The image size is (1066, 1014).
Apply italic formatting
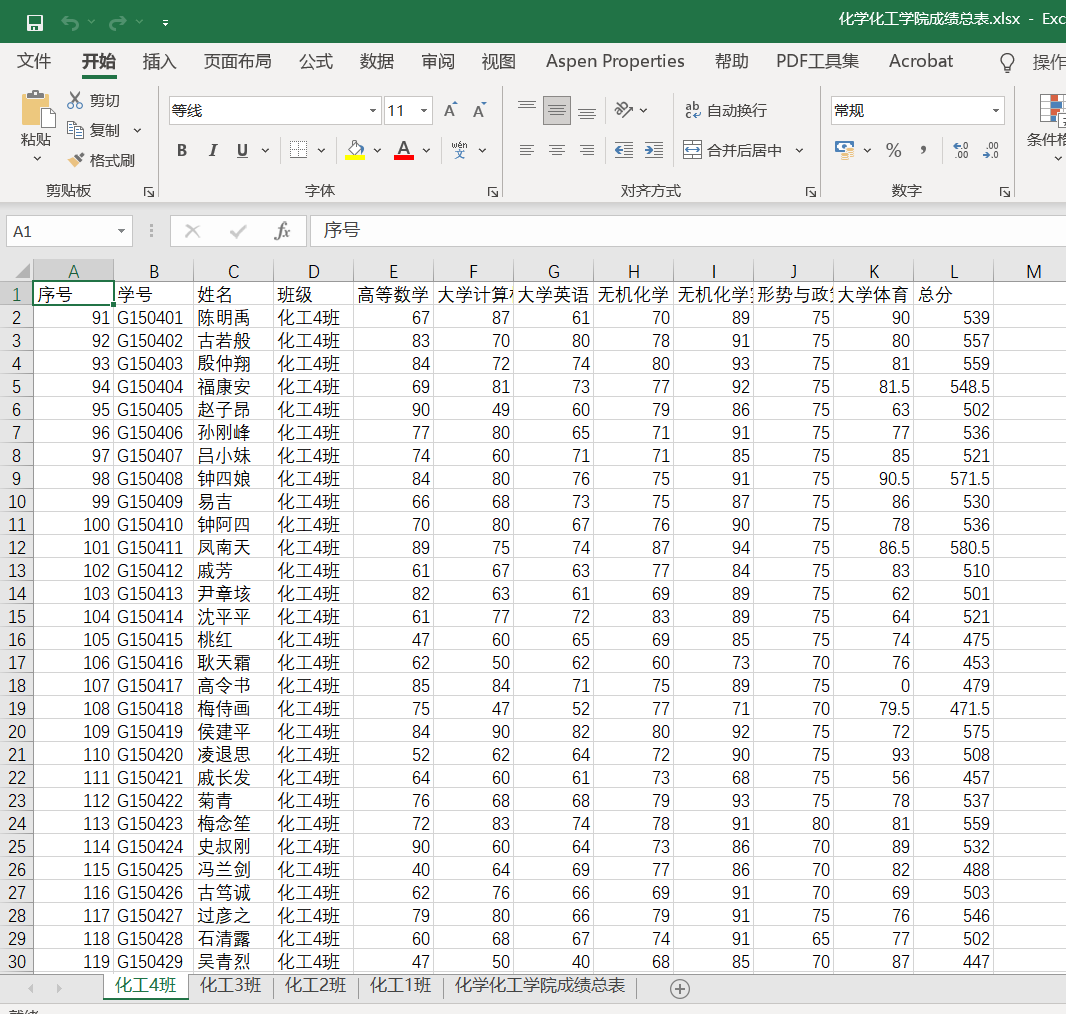pyautogui.click(x=212, y=149)
